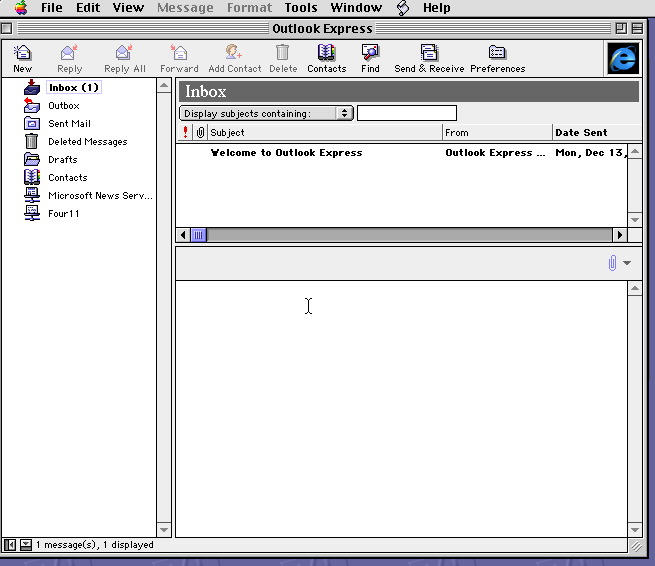Image resolution: width=655 pixels, height=566 pixels.
Task: Sort messages by Subject column
Action: coord(325,132)
